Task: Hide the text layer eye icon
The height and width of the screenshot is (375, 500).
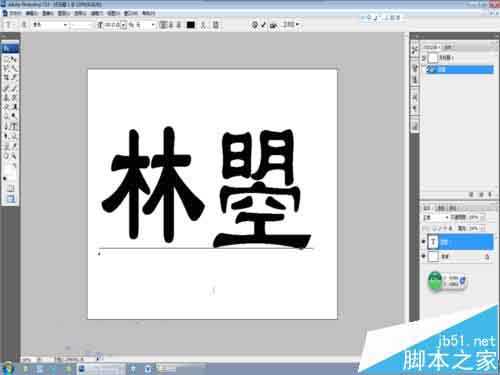Action: click(x=424, y=242)
